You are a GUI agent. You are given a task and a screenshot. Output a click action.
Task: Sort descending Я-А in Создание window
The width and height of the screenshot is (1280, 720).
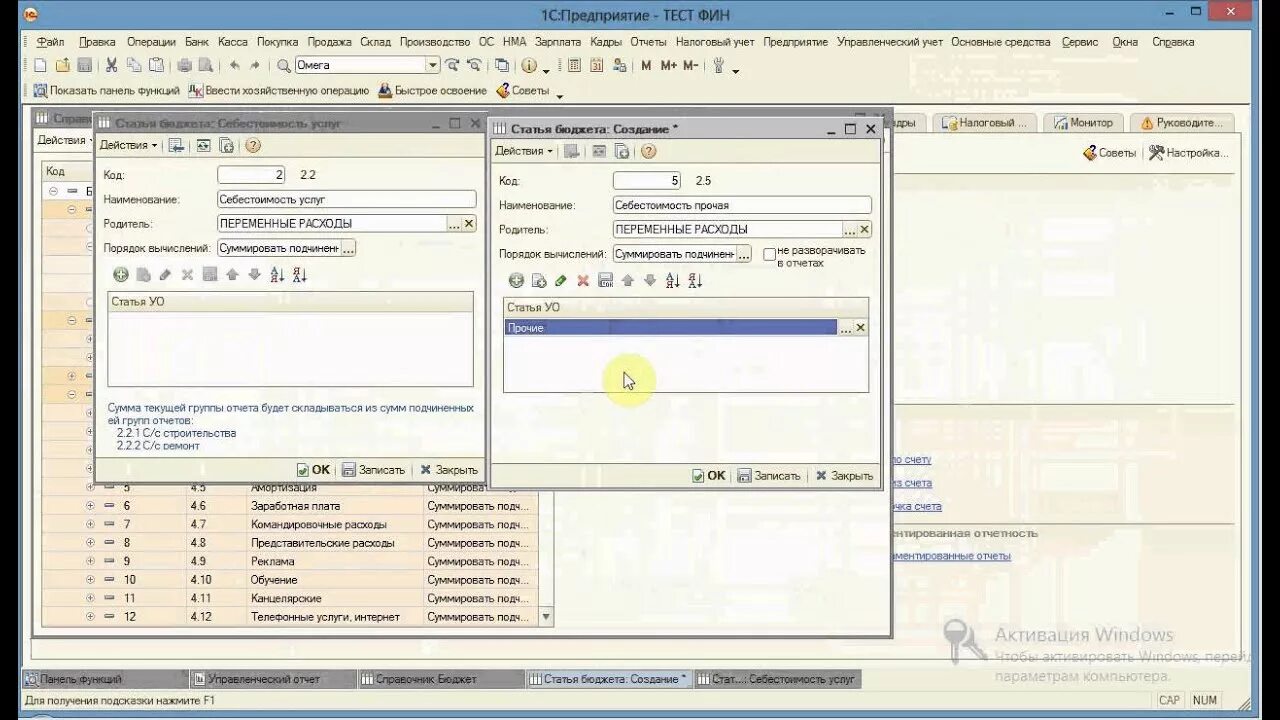coord(695,281)
